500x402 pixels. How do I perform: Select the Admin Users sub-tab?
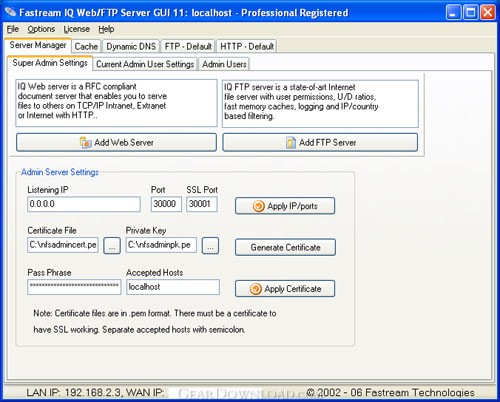224,64
